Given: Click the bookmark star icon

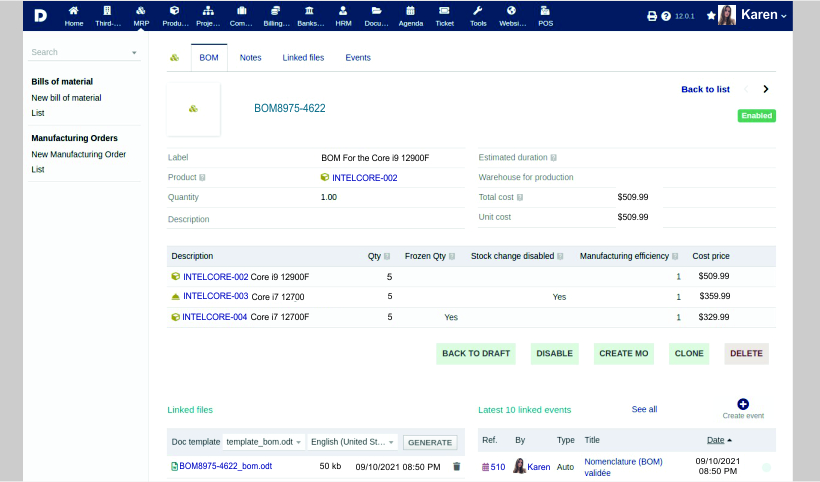Looking at the screenshot, I should 711,16.
